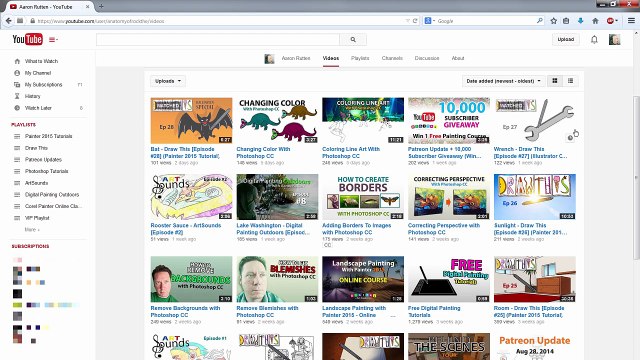The width and height of the screenshot is (640, 360).
Task: Click the Upload button
Action: pyautogui.click(x=566, y=39)
